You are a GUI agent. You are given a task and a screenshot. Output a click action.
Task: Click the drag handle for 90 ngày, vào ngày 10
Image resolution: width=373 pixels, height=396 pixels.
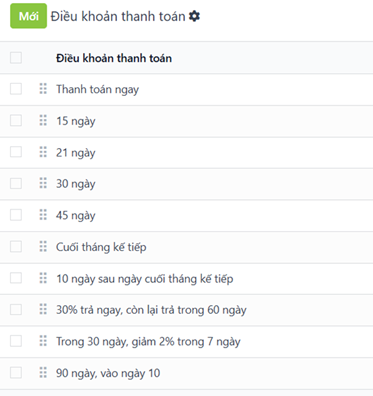pyautogui.click(x=43, y=373)
